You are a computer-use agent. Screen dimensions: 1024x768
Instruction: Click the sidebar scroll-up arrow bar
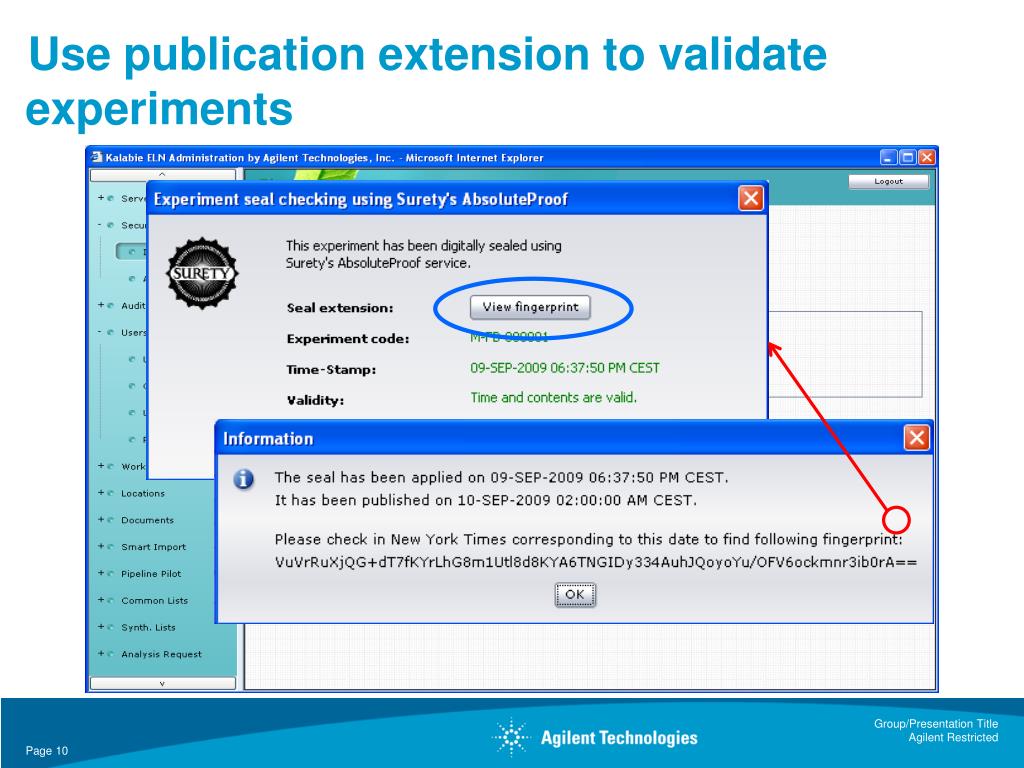click(163, 175)
